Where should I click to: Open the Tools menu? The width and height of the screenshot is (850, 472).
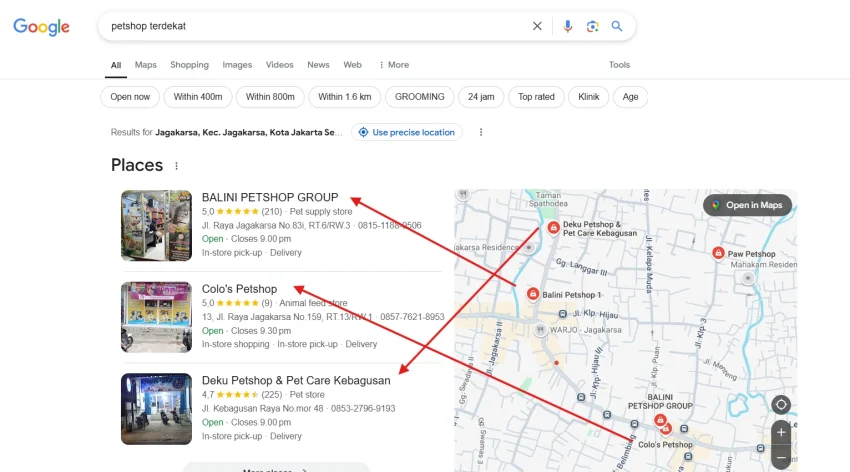[x=619, y=64]
